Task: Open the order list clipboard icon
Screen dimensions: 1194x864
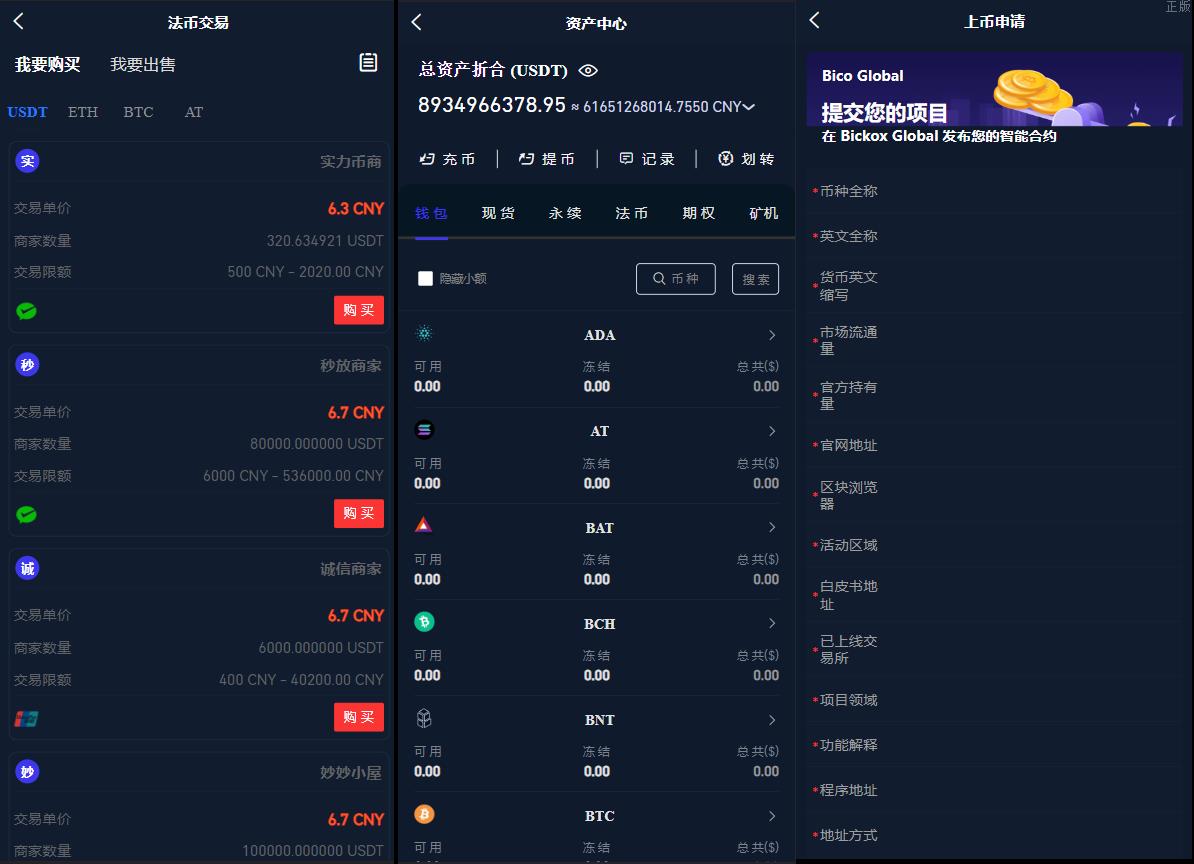Action: click(x=368, y=63)
